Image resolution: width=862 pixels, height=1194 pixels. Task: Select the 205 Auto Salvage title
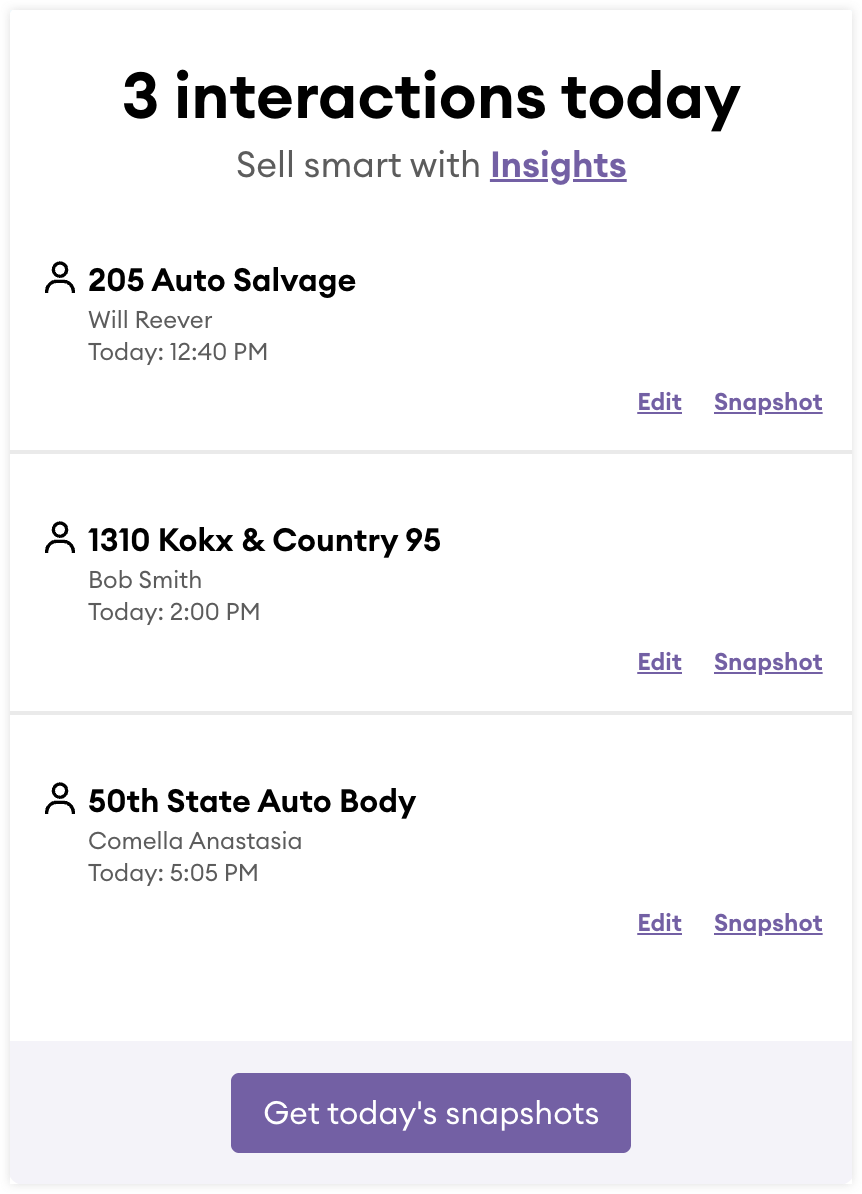click(222, 280)
